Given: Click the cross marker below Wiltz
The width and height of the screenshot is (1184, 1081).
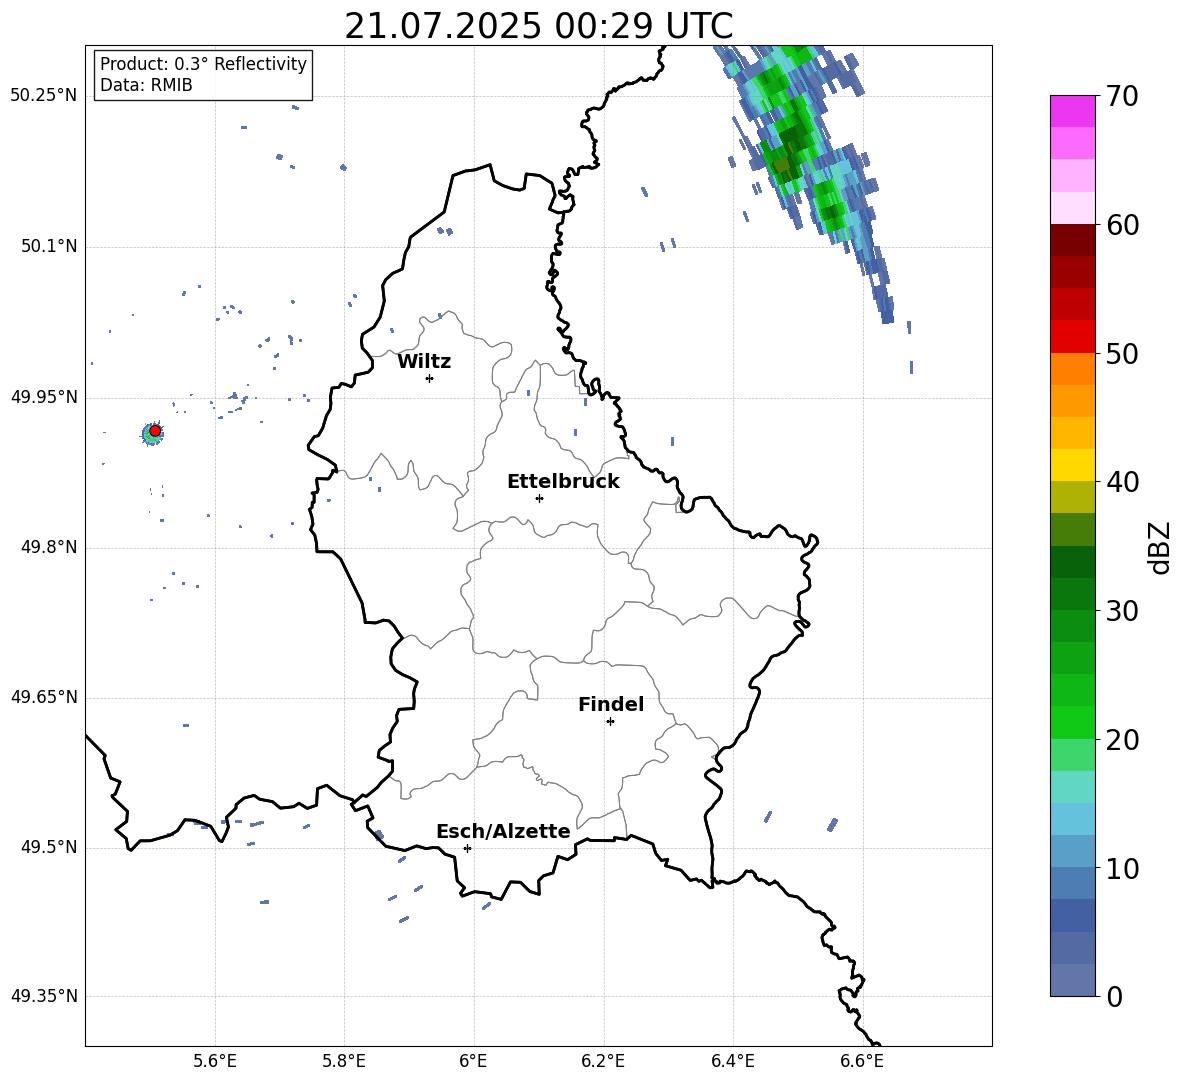Looking at the screenshot, I should click(430, 378).
